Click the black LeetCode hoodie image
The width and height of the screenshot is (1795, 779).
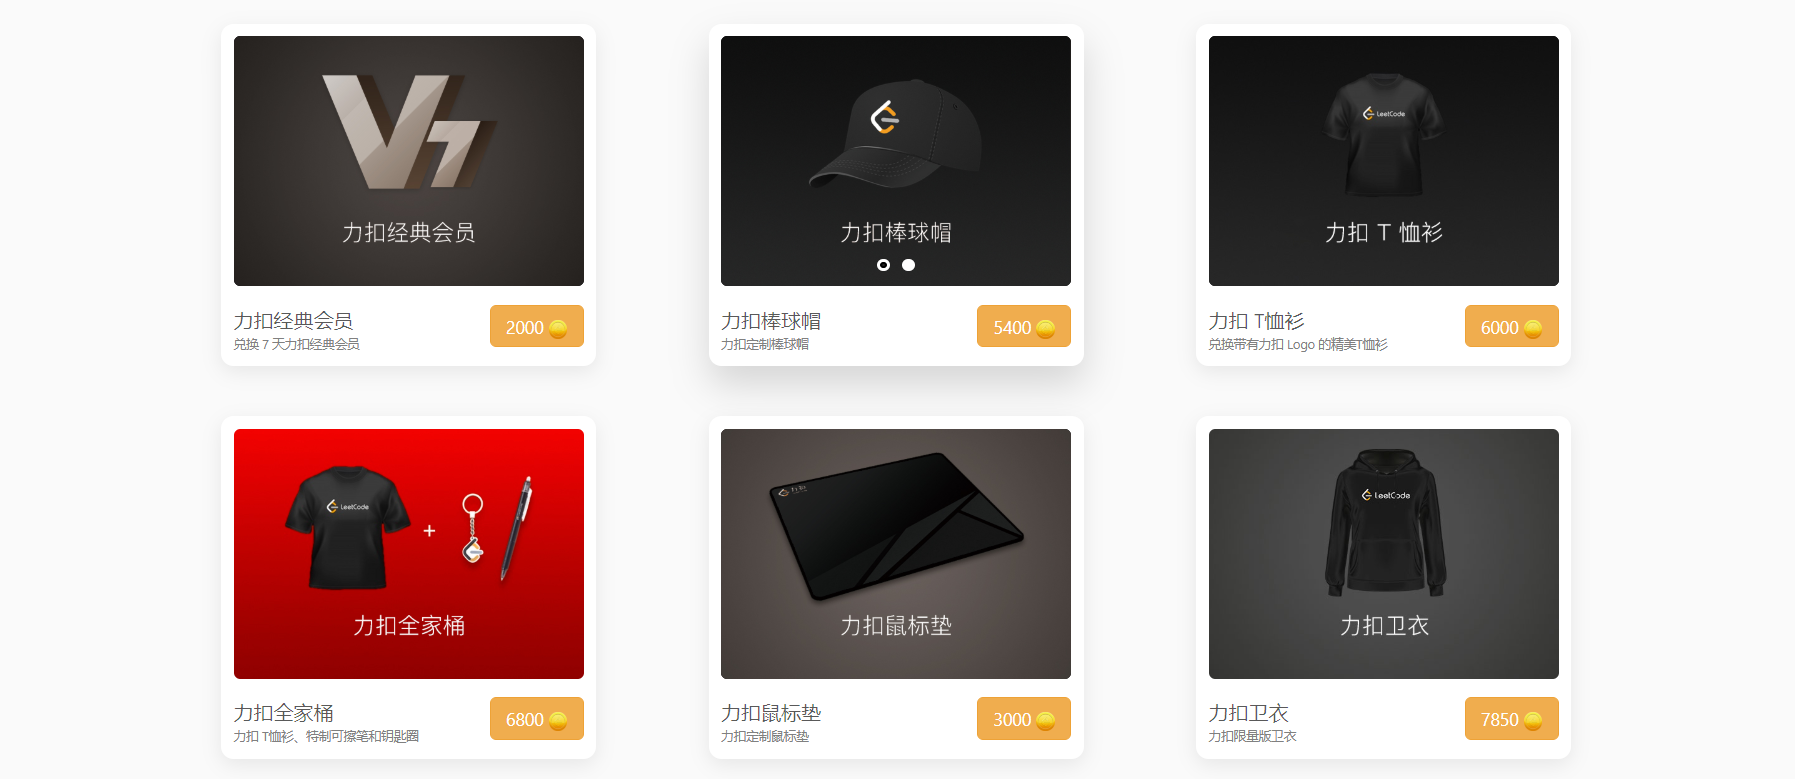(1385, 521)
